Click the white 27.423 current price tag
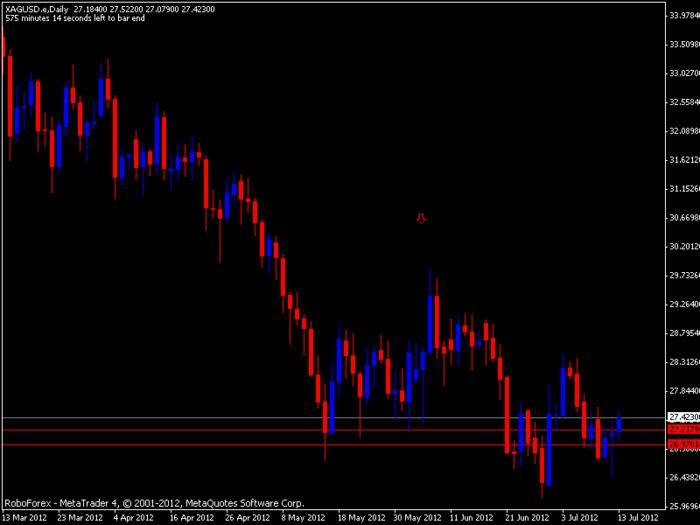 tap(684, 417)
